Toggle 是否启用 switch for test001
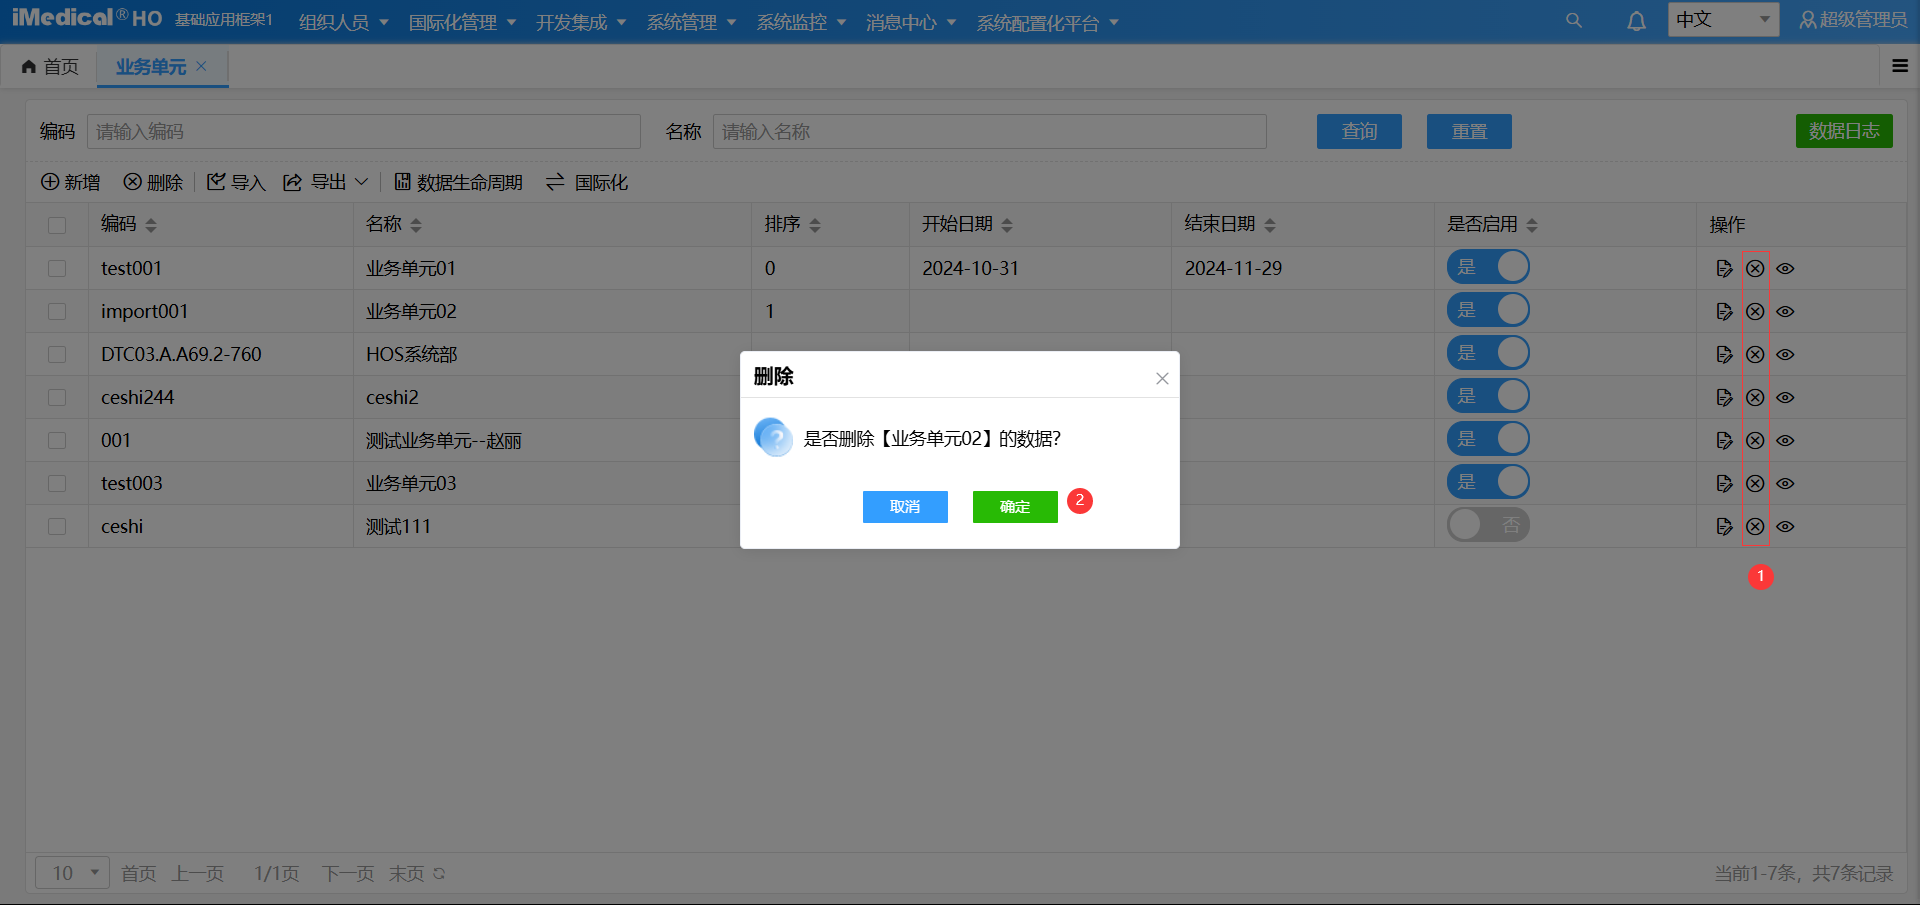The width and height of the screenshot is (1920, 905). 1488,267
